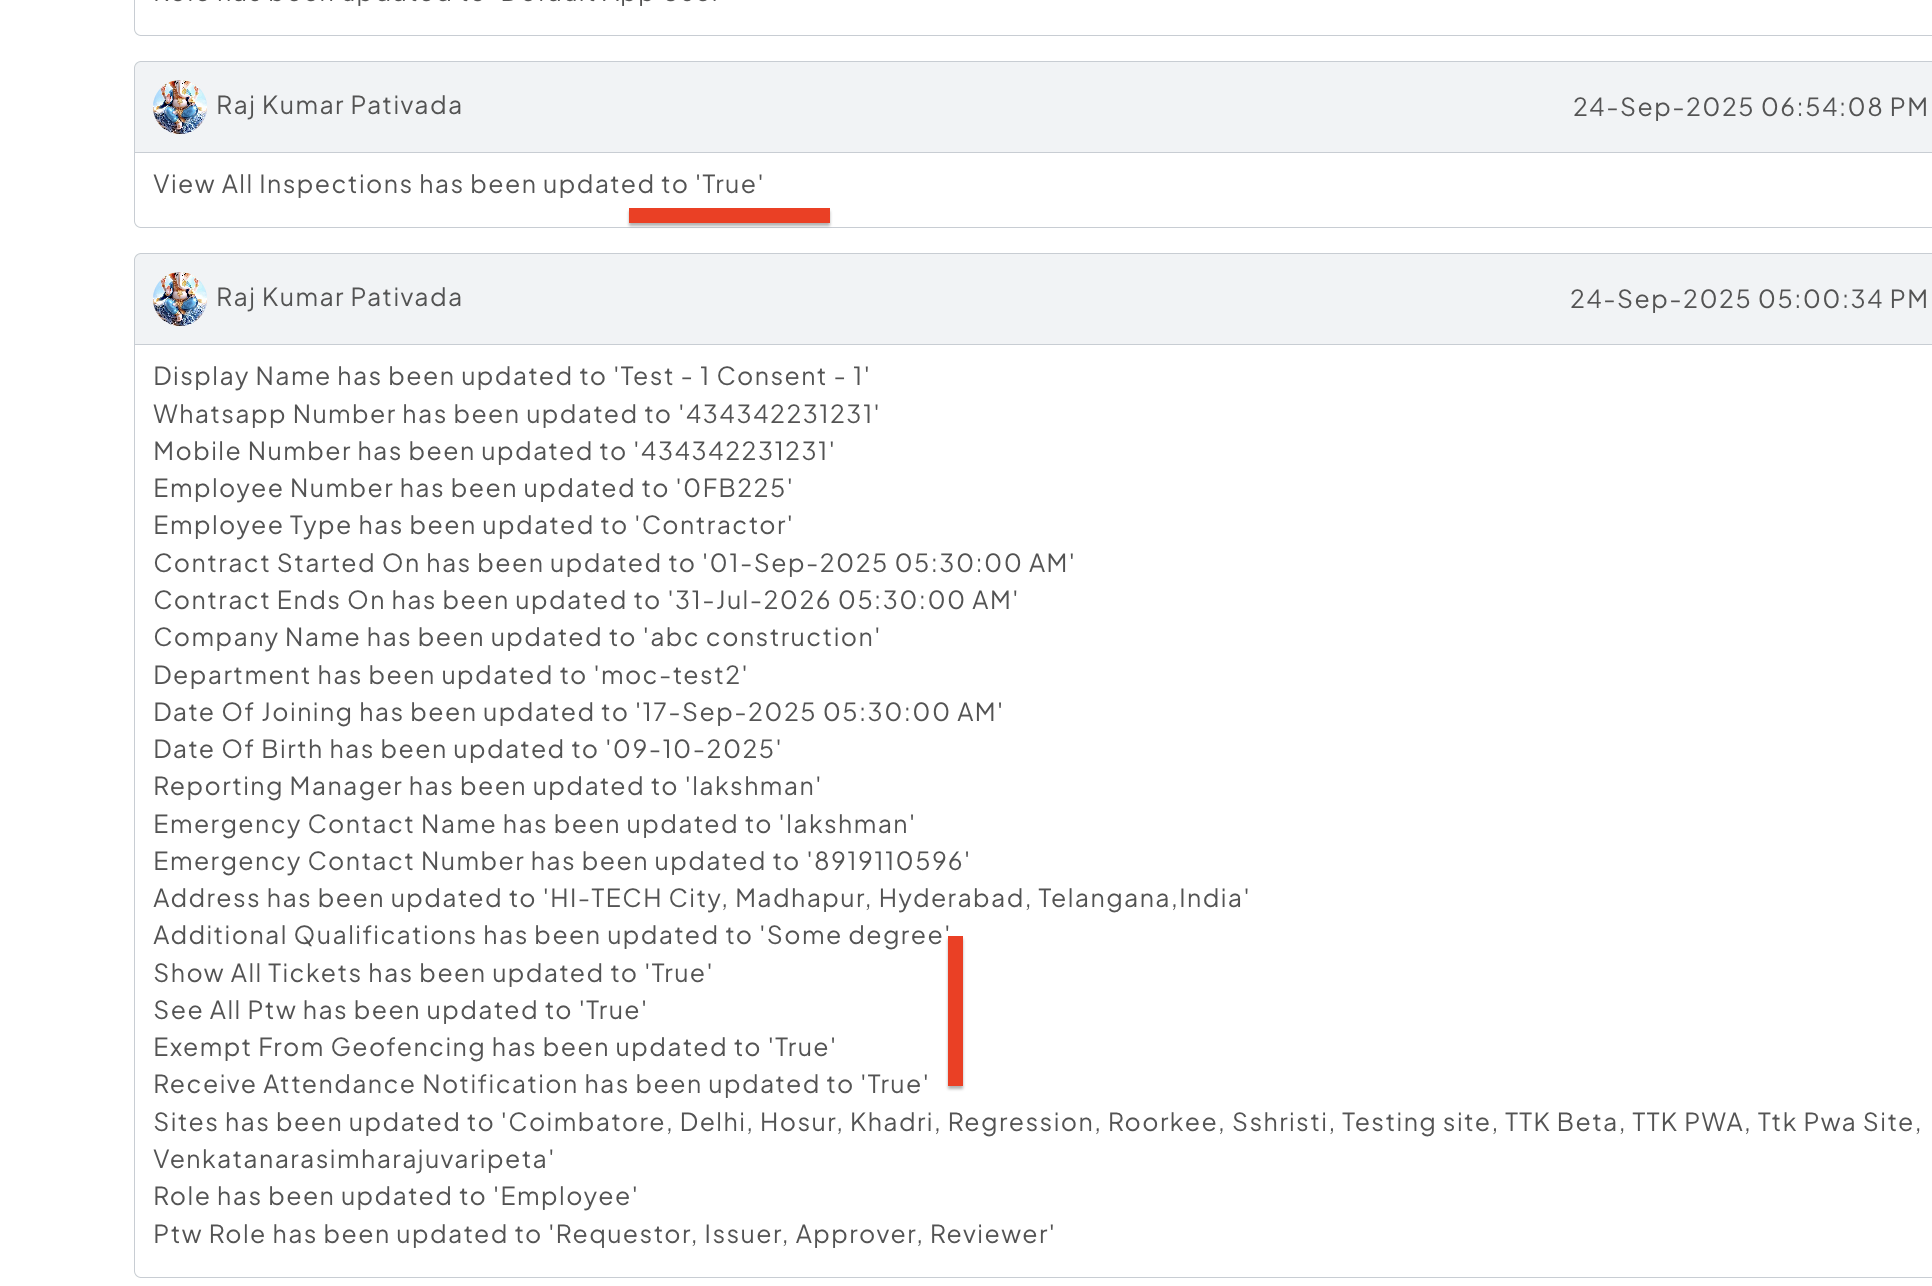
Task: Click the Display Name update line
Action: point(511,377)
